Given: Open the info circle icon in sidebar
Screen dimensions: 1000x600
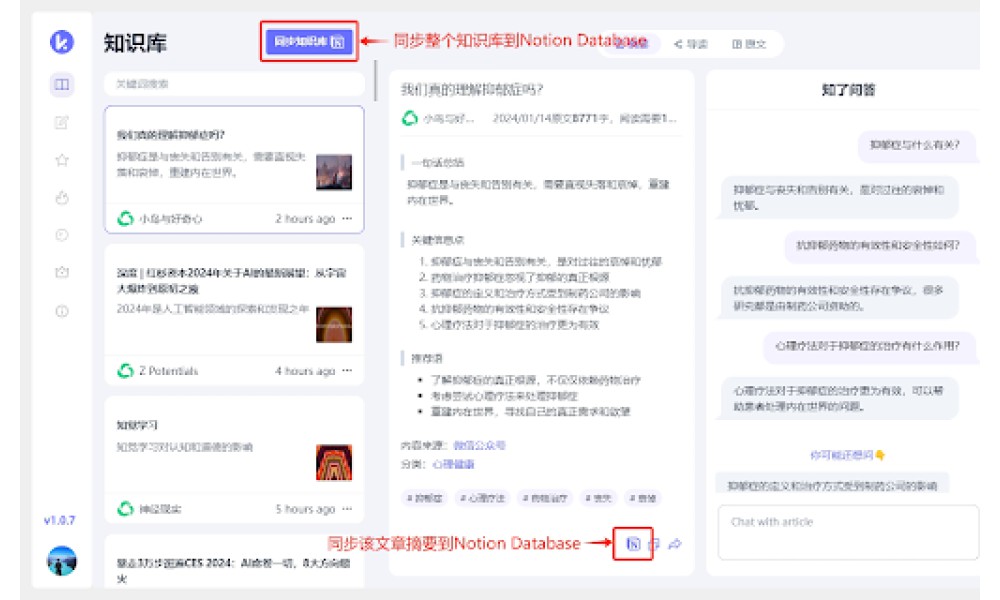Looking at the screenshot, I should point(62,312).
